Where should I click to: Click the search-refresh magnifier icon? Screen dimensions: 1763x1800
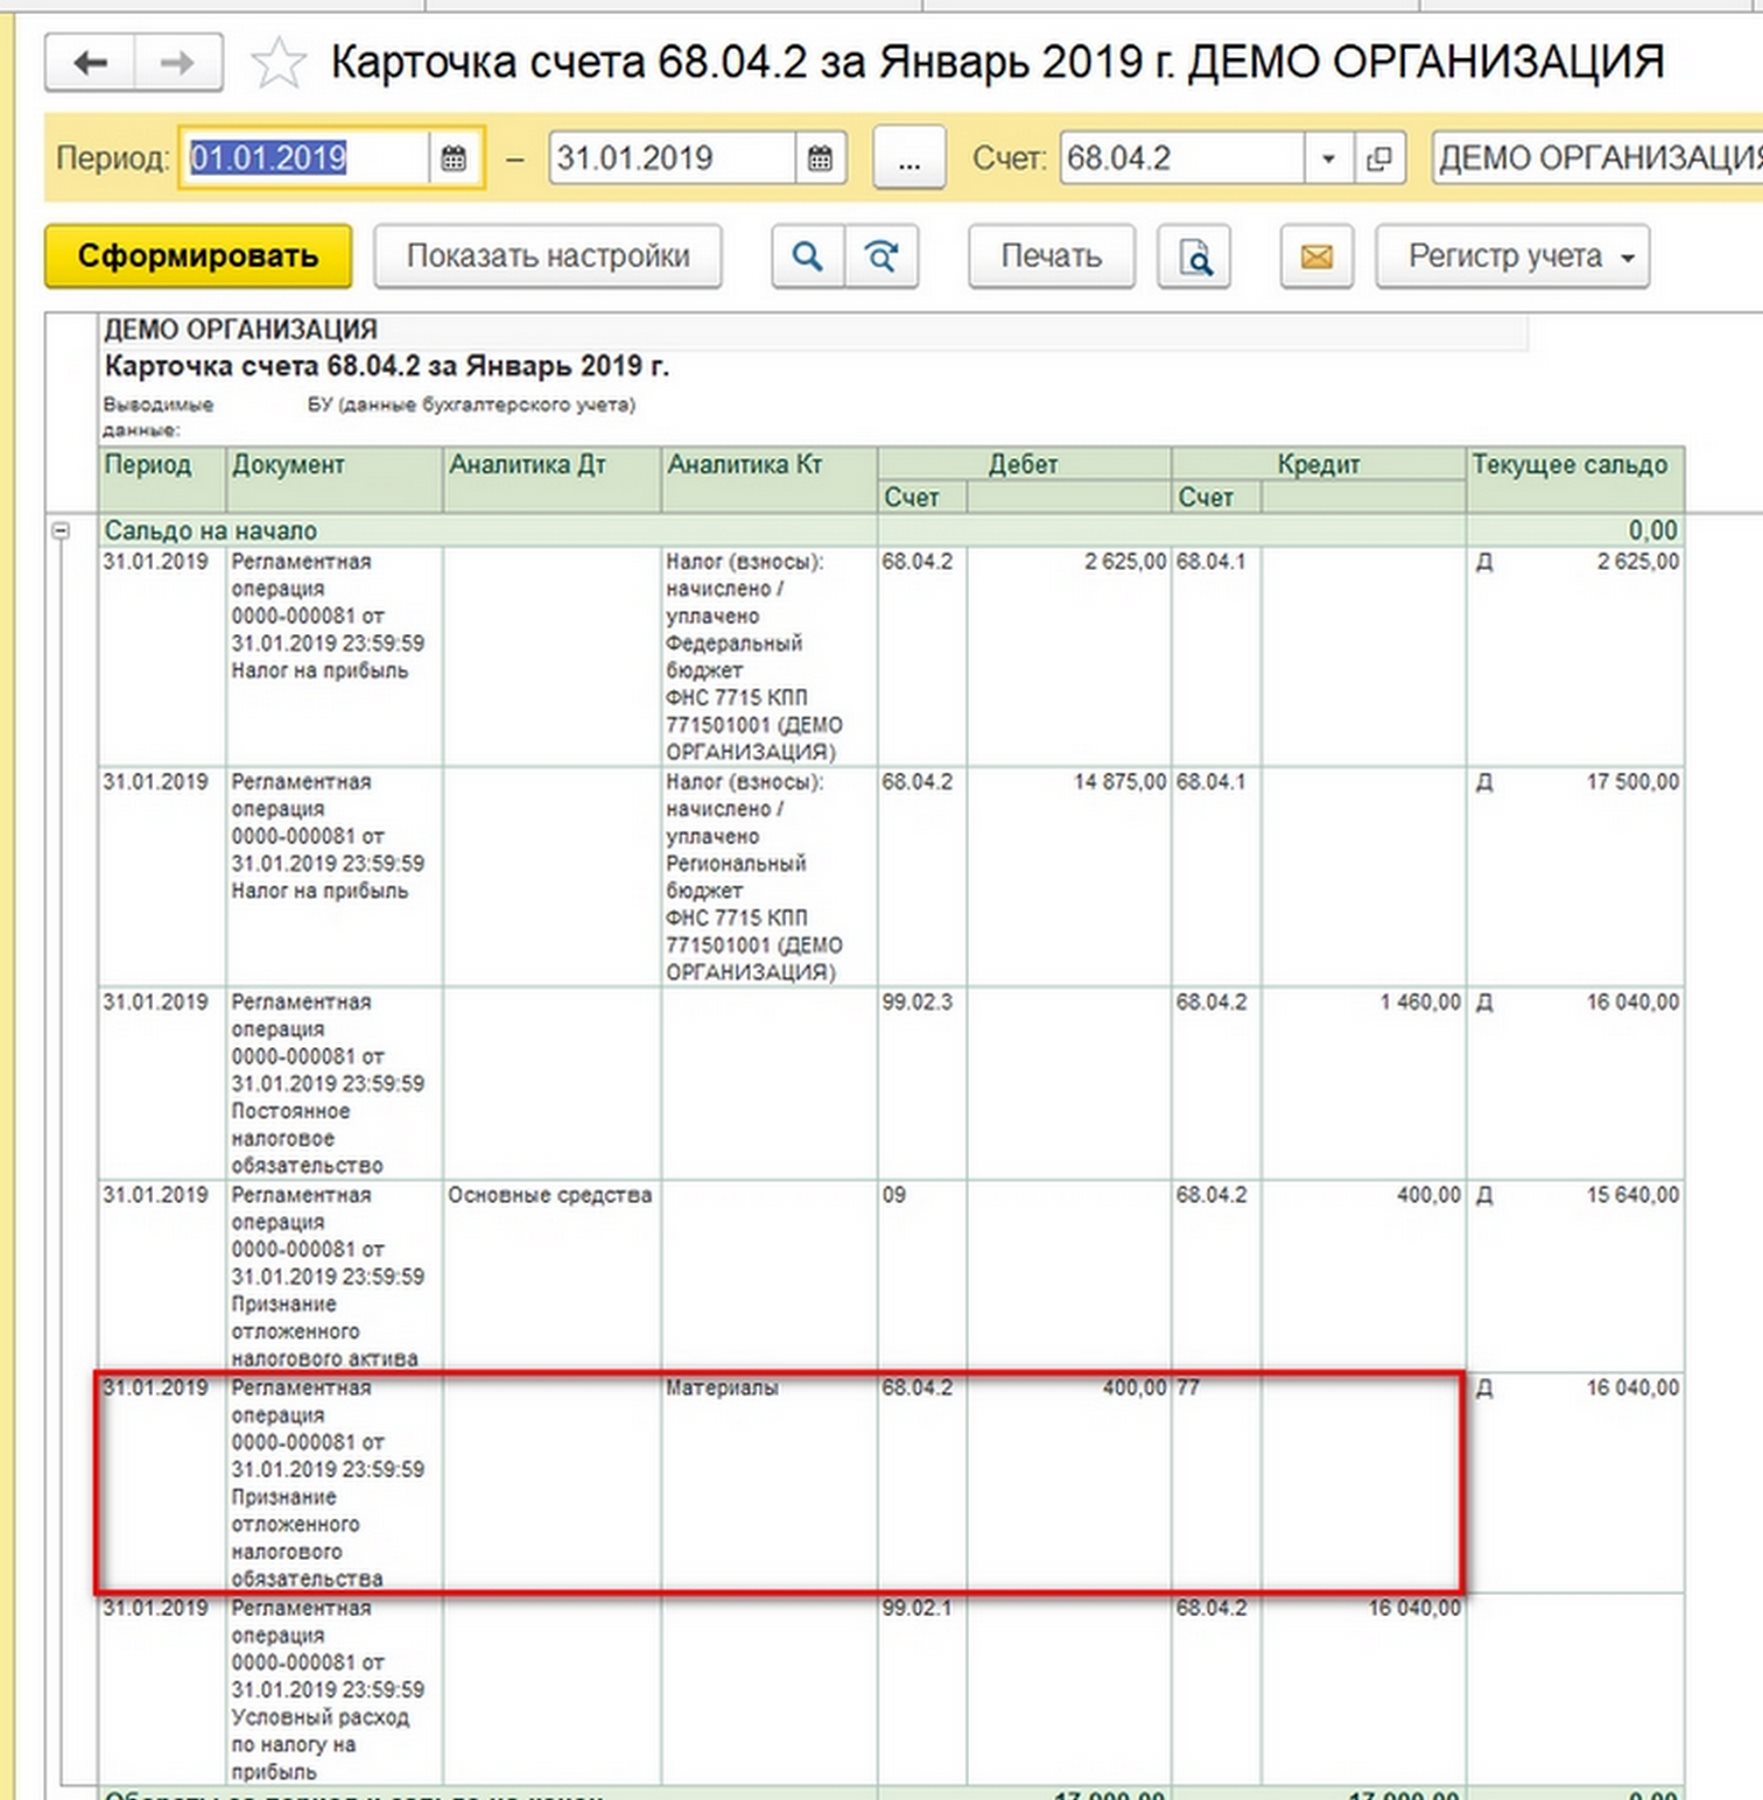(x=881, y=257)
